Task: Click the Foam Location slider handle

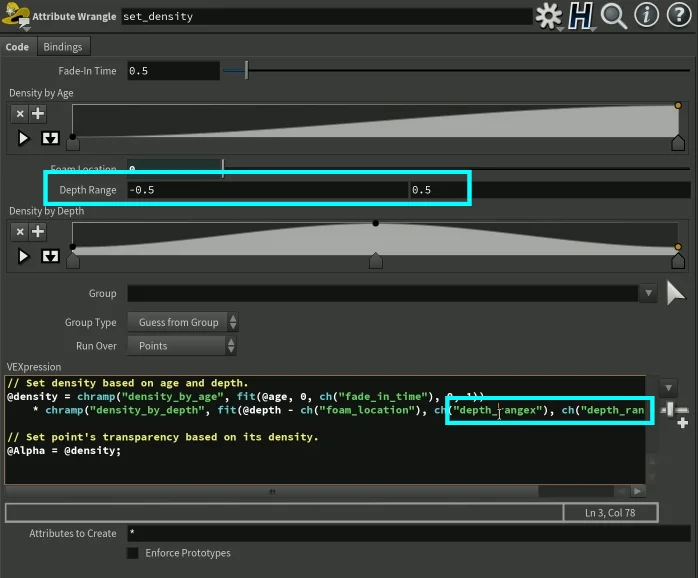Action: pos(223,167)
